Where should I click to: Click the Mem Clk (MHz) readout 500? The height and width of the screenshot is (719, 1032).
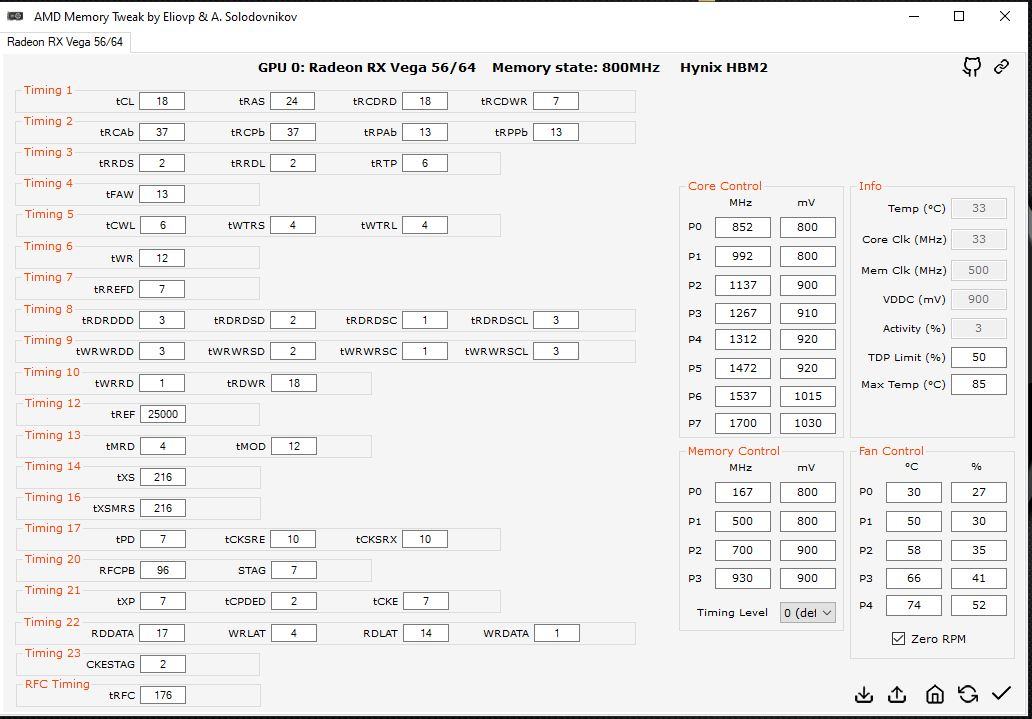(x=979, y=271)
